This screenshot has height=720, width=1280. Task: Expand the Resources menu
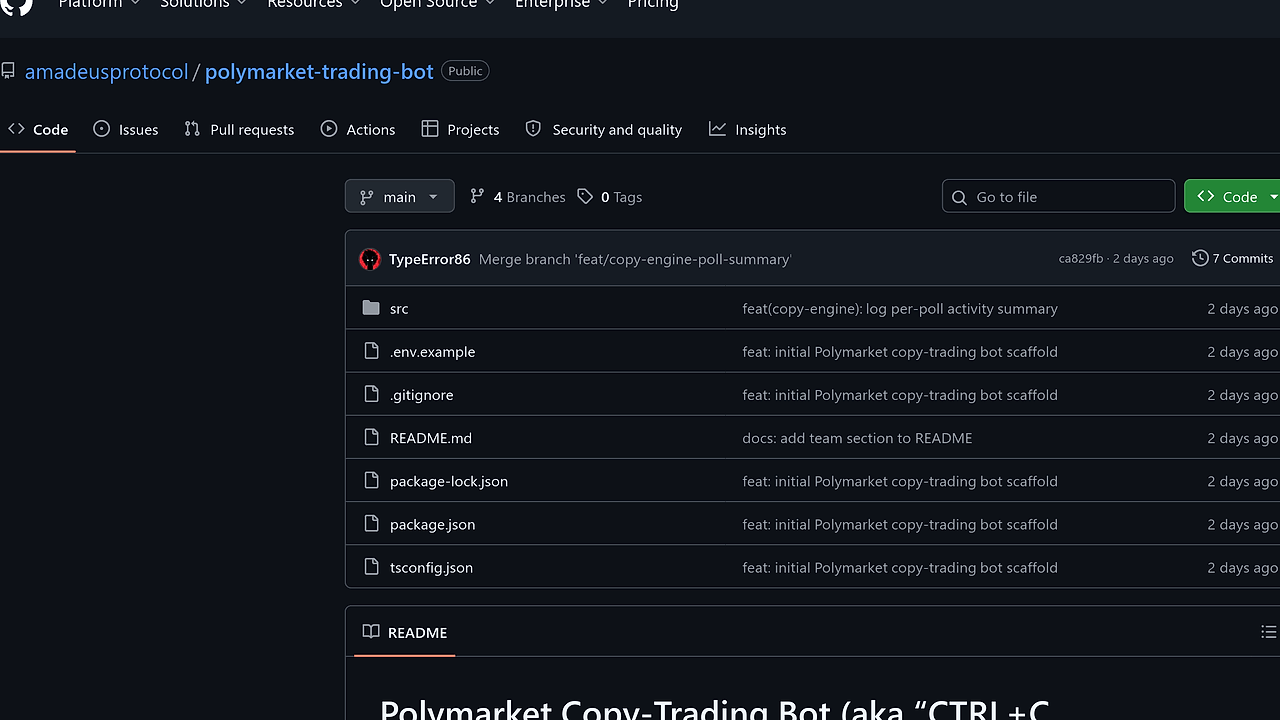tap(313, 4)
